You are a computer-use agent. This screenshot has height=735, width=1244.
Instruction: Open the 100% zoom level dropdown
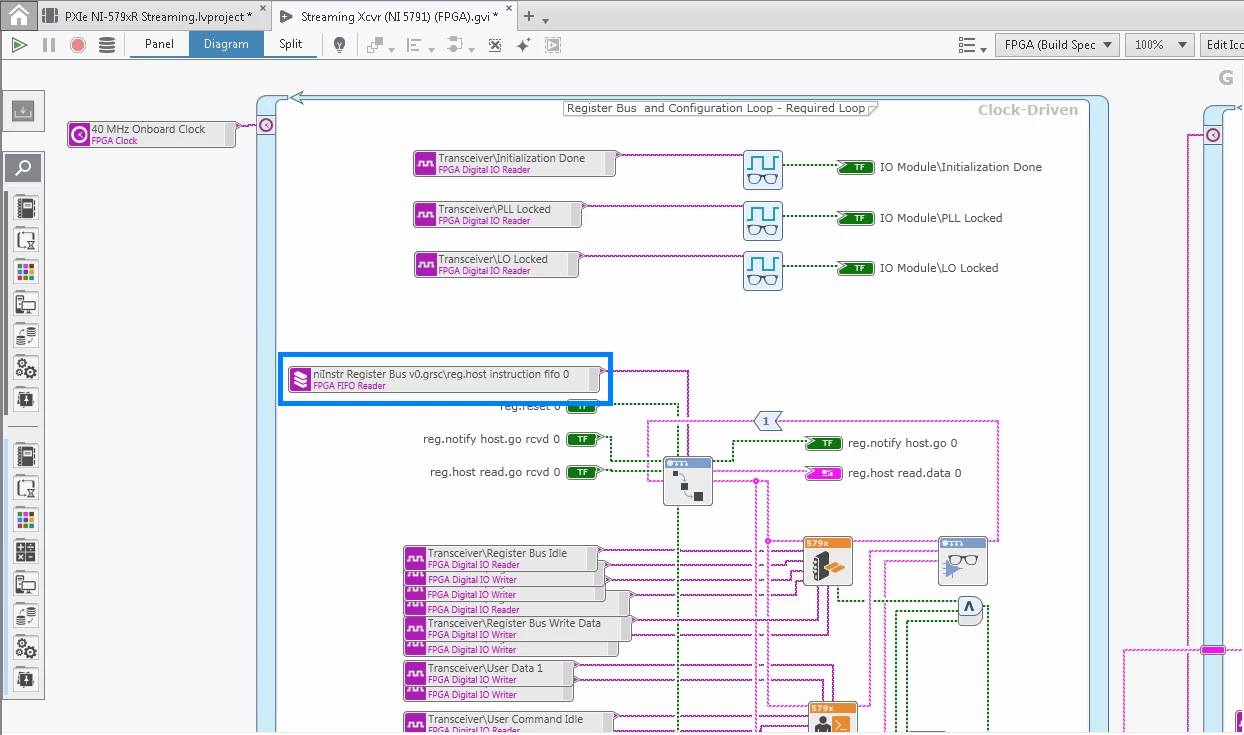pos(1158,44)
